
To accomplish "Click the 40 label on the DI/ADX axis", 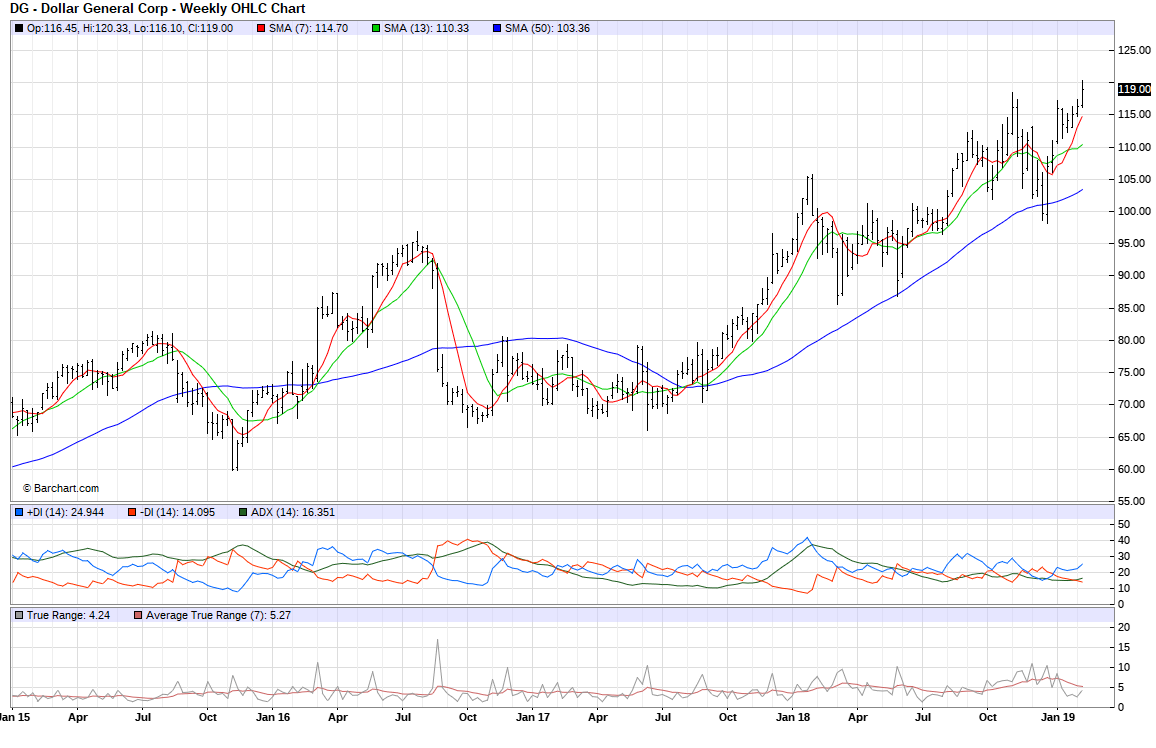I will click(1124, 541).
